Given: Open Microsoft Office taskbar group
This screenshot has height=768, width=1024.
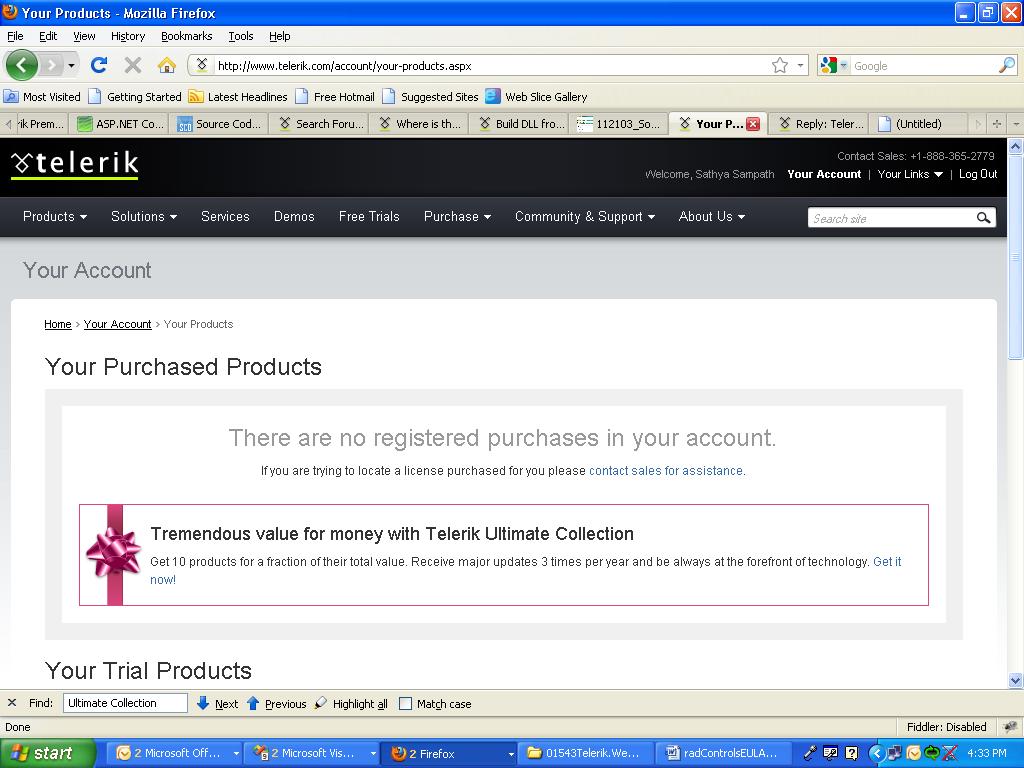Looking at the screenshot, I should tap(176, 753).
